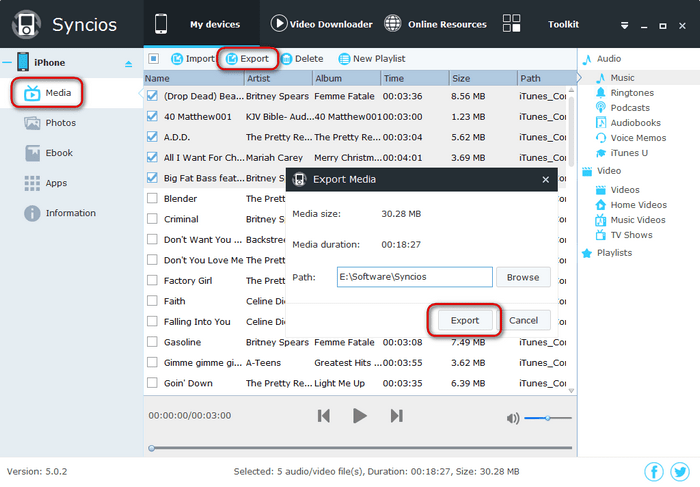Close the Export Media dialog
The width and height of the screenshot is (700, 487).
pyautogui.click(x=546, y=179)
